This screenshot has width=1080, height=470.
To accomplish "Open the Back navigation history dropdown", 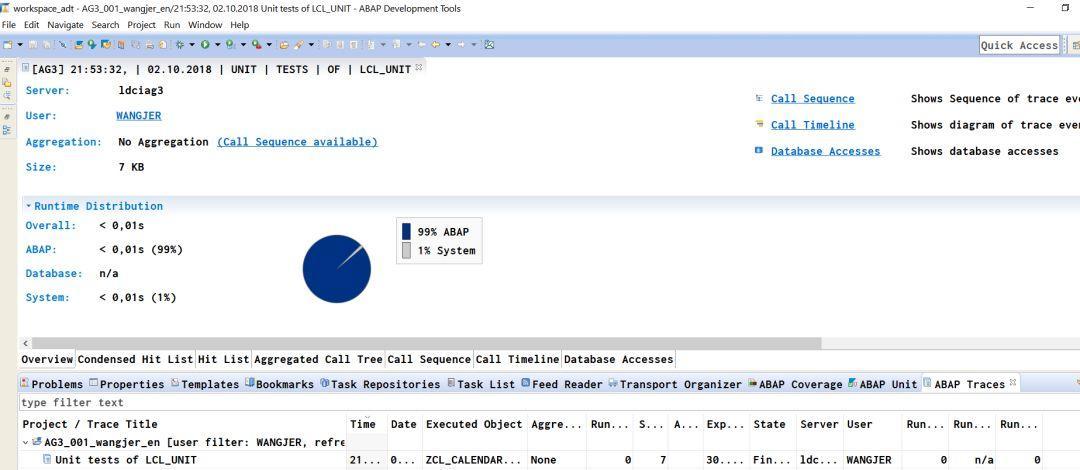I will [448, 45].
